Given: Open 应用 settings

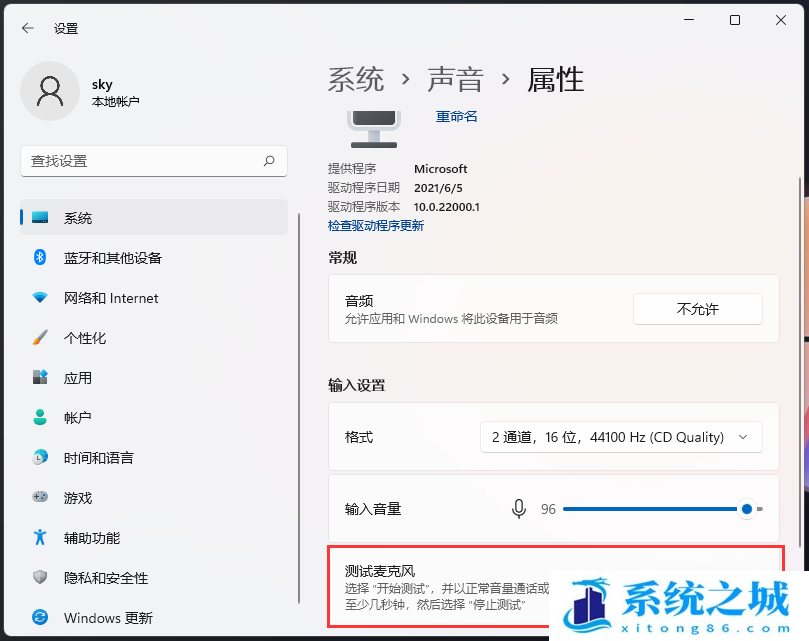Looking at the screenshot, I should point(154,378).
